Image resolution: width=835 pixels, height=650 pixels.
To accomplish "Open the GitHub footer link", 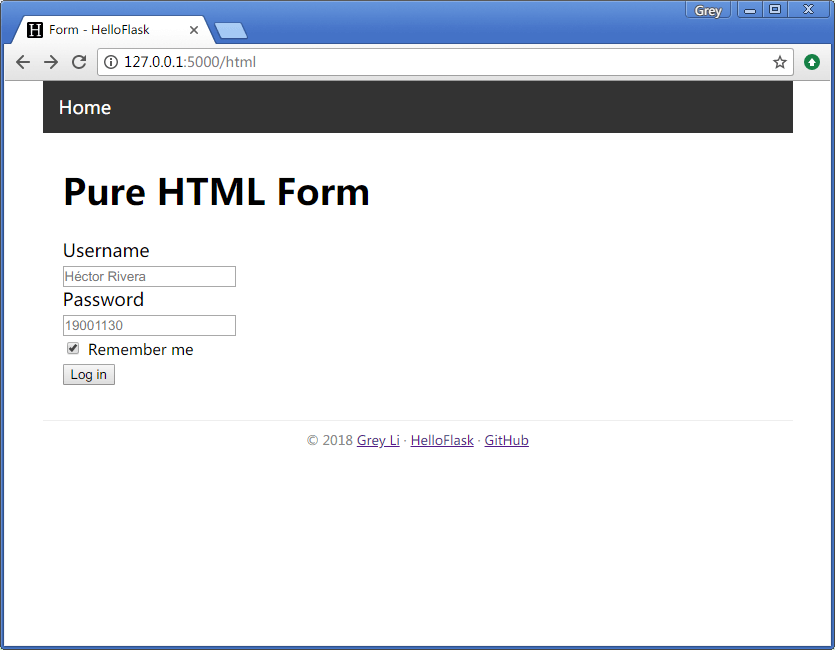I will (x=506, y=440).
